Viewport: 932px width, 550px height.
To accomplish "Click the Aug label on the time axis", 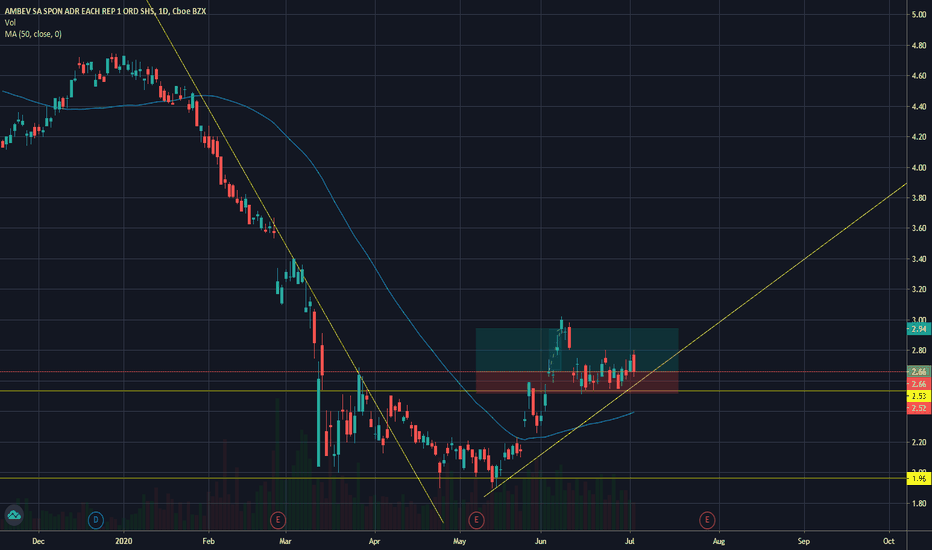I will [x=719, y=541].
